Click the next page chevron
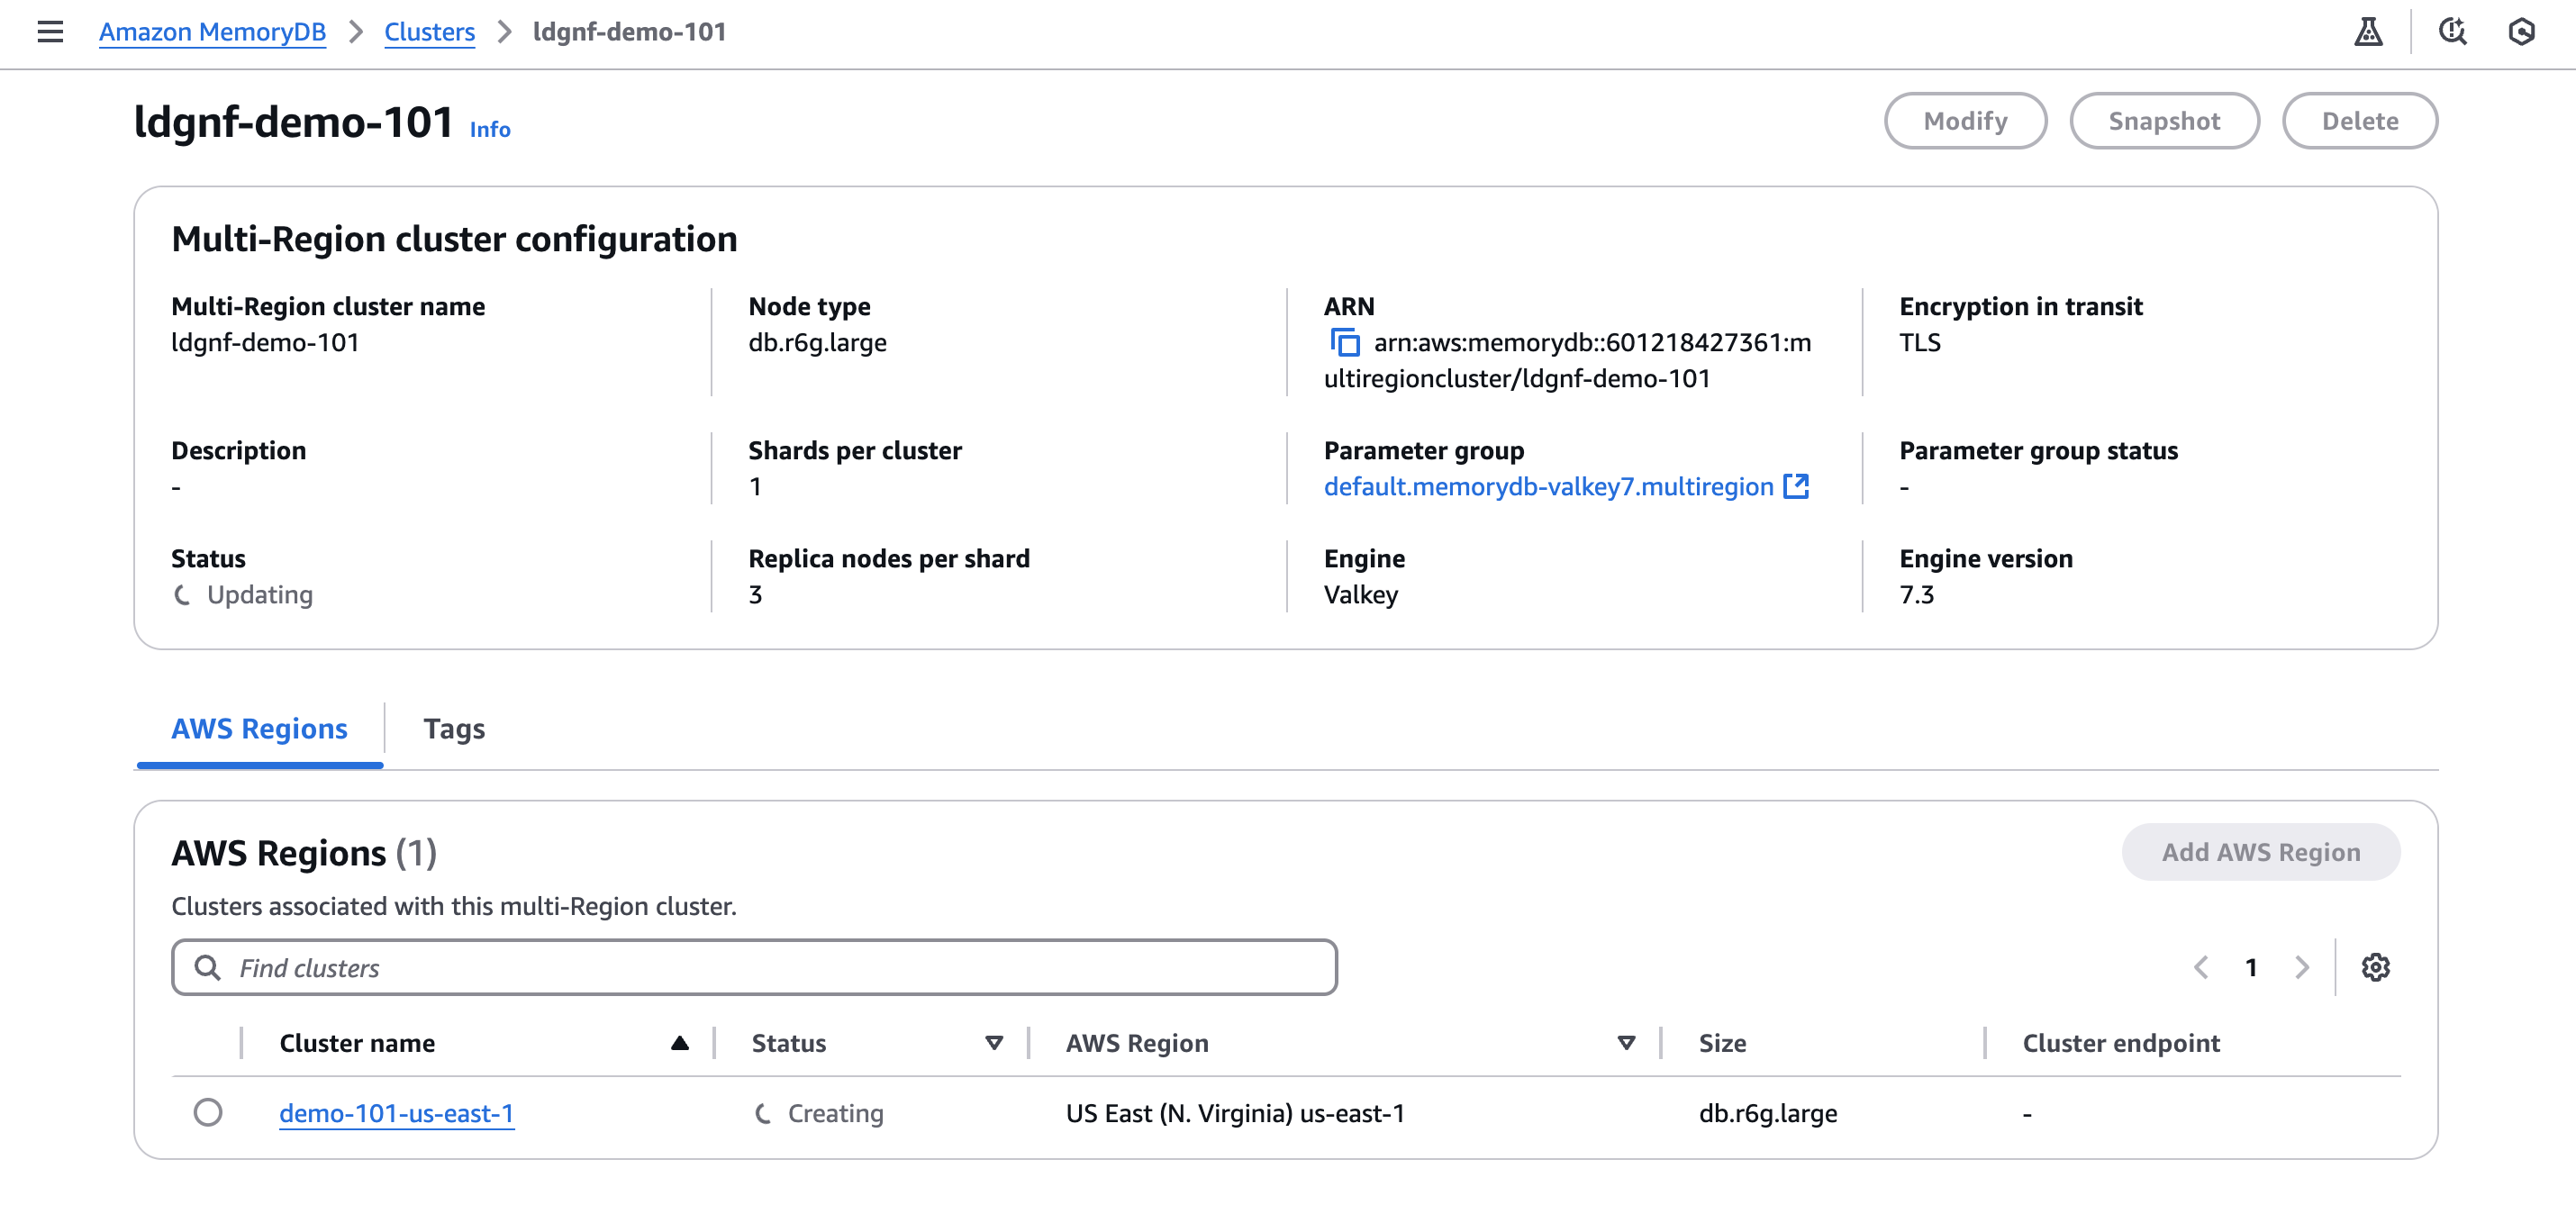 (x=2303, y=967)
